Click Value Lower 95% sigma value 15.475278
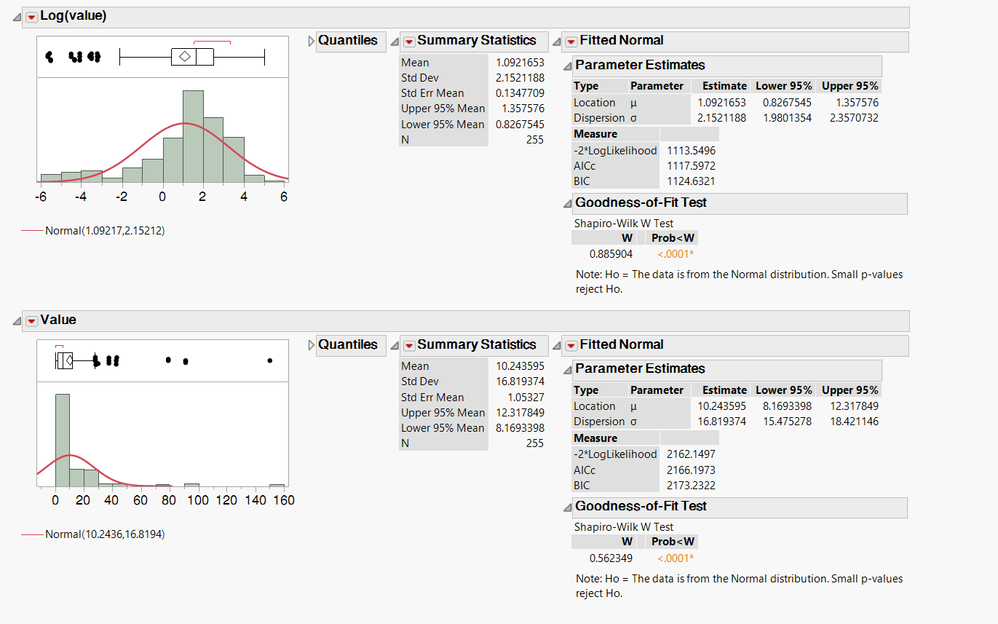The height and width of the screenshot is (624, 998). click(x=787, y=422)
